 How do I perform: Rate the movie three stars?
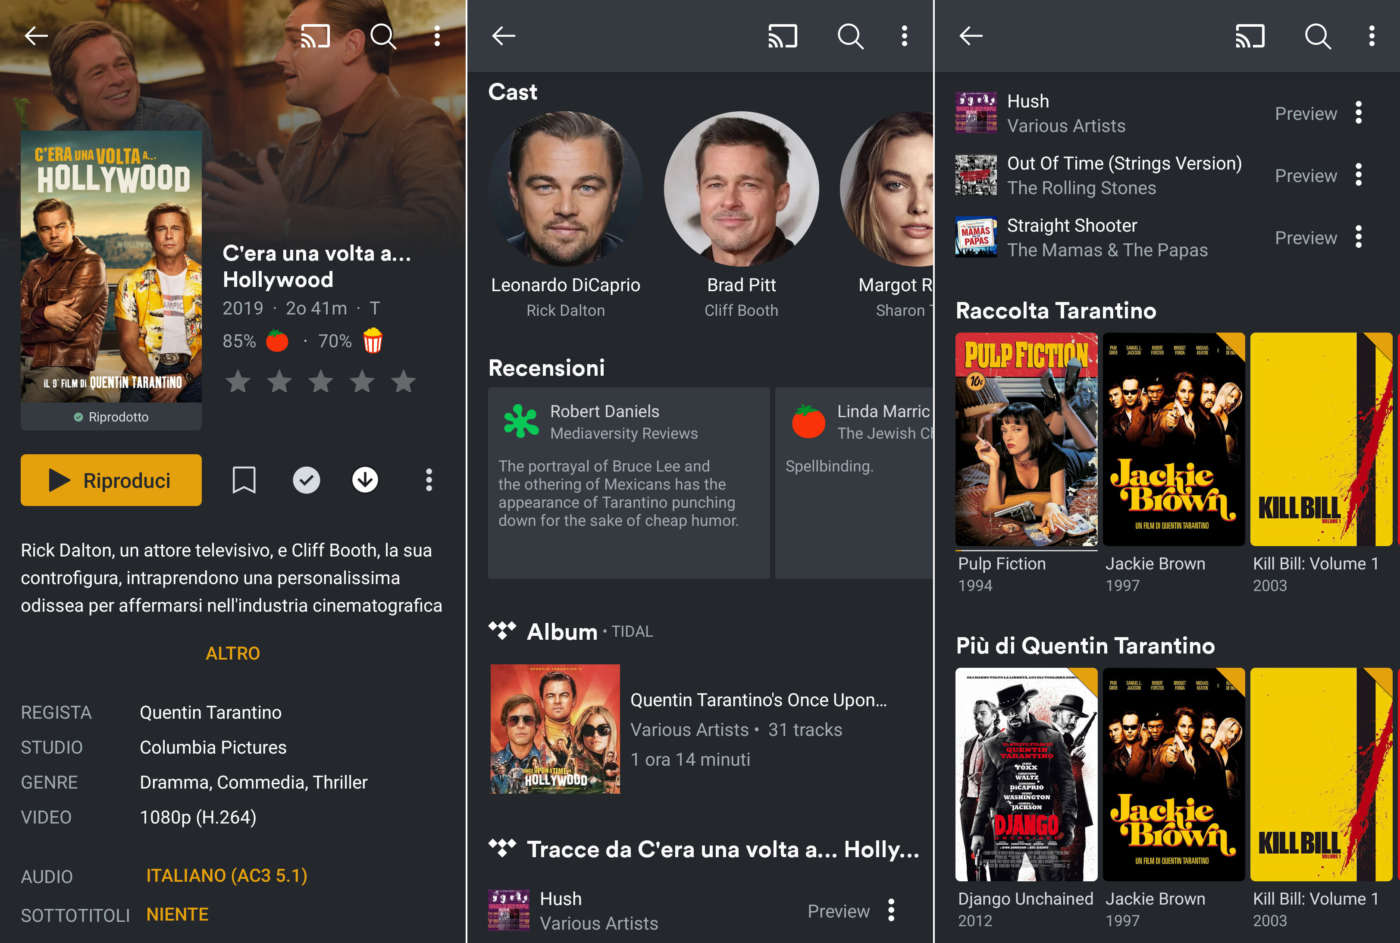(320, 381)
